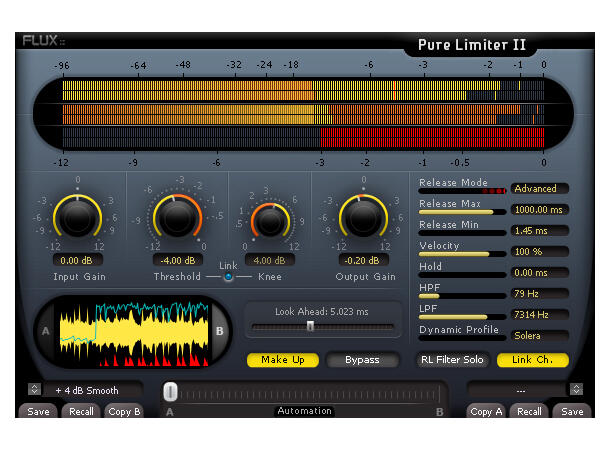Open the Dynamic Profile Solera selector
The height and width of the screenshot is (450, 610).
coord(540,335)
